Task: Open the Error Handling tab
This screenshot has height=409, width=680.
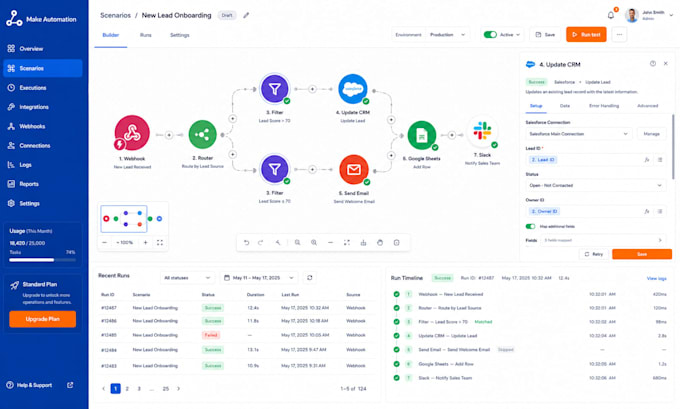Action: point(604,106)
